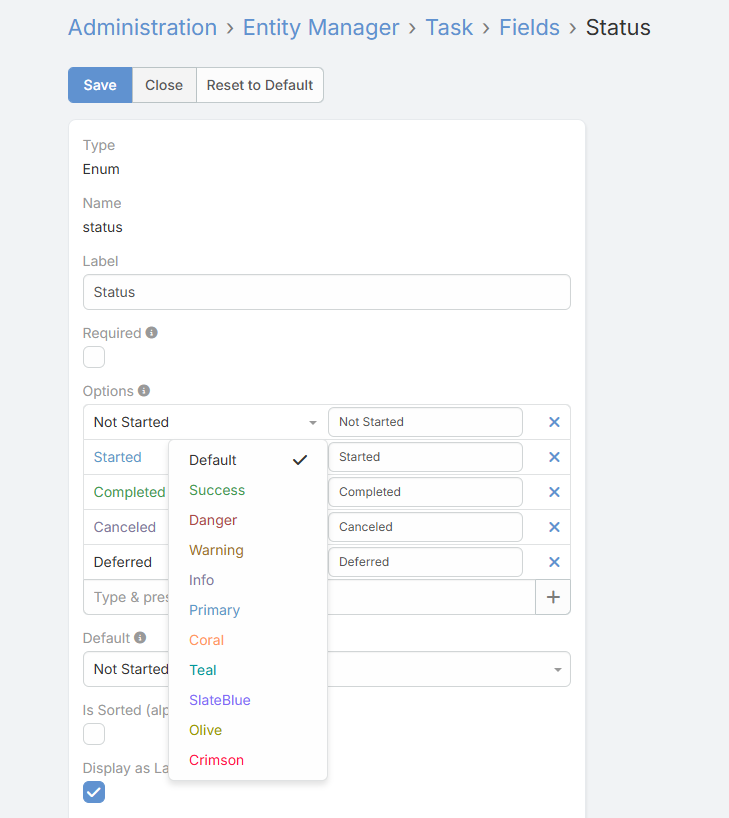This screenshot has height=818, width=729.
Task: Click X to remove Canceled option
Action: [554, 527]
